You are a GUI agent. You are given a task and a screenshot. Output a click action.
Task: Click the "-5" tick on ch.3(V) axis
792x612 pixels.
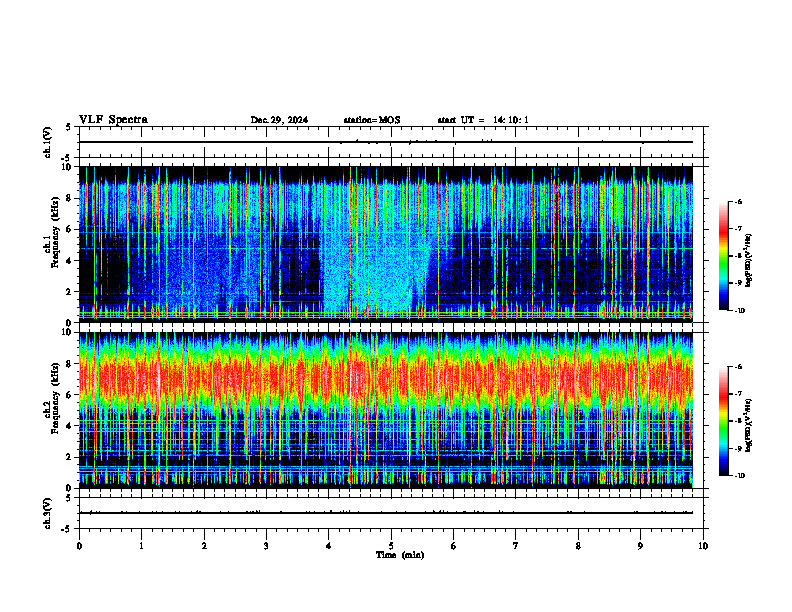[x=67, y=529]
